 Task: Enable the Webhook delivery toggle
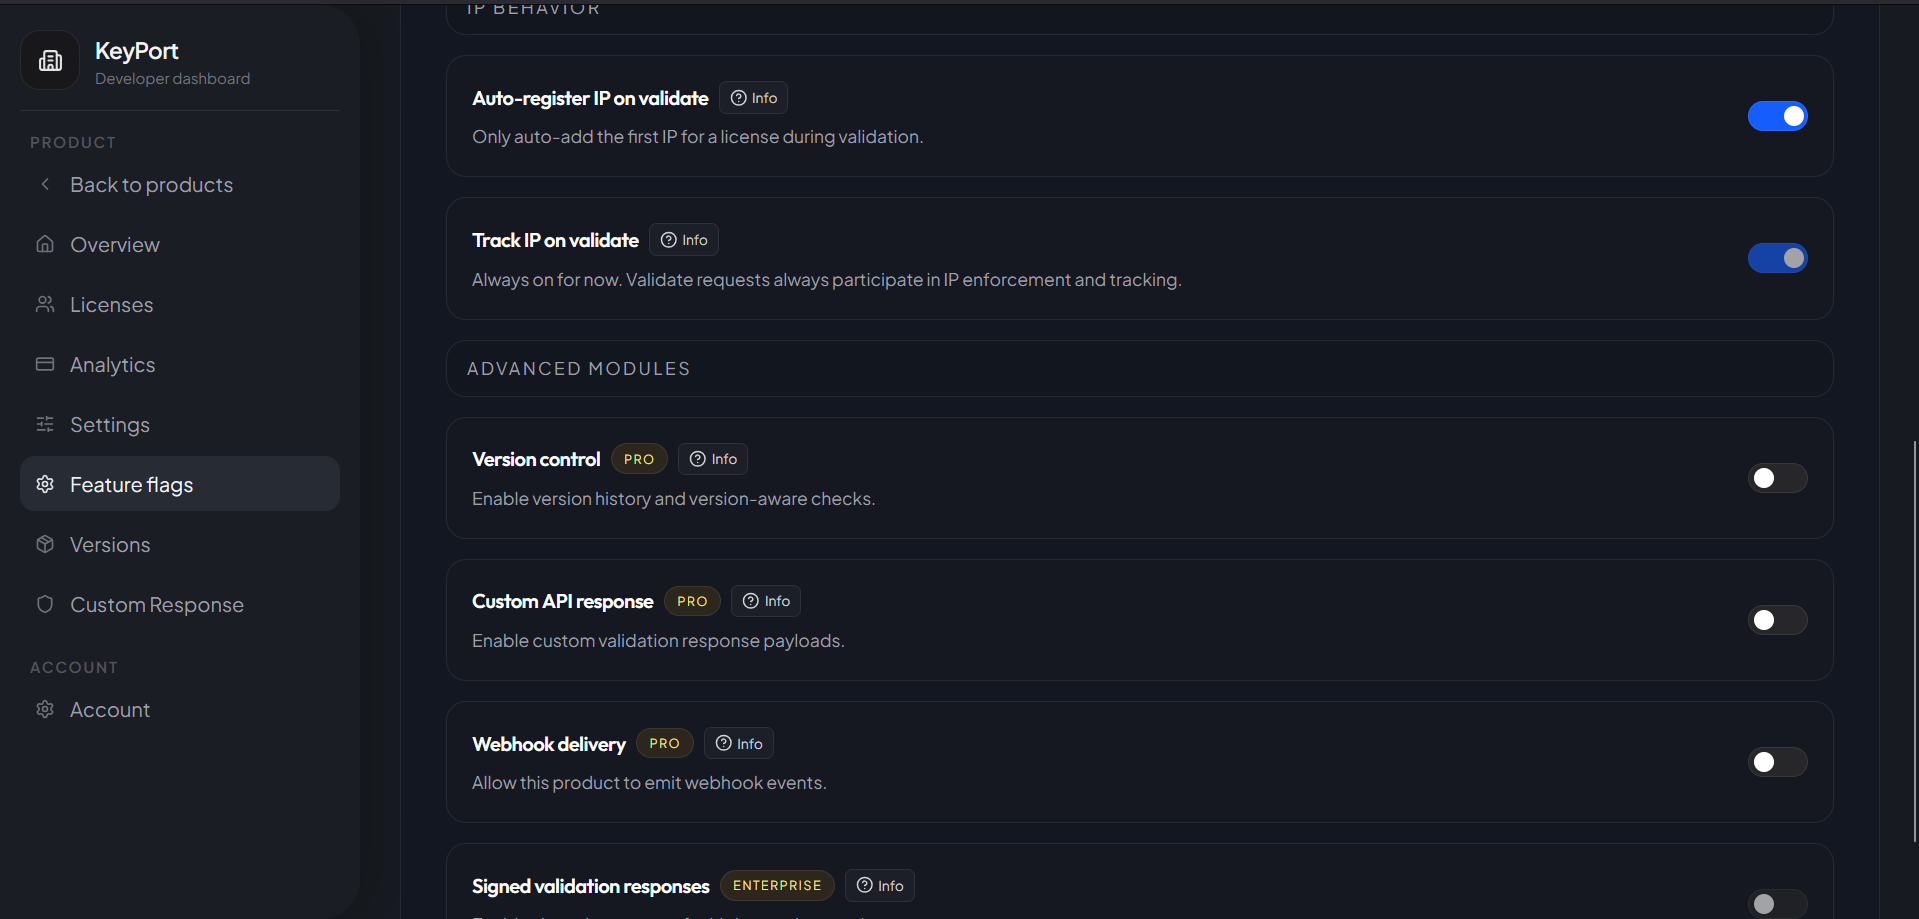coord(1777,762)
